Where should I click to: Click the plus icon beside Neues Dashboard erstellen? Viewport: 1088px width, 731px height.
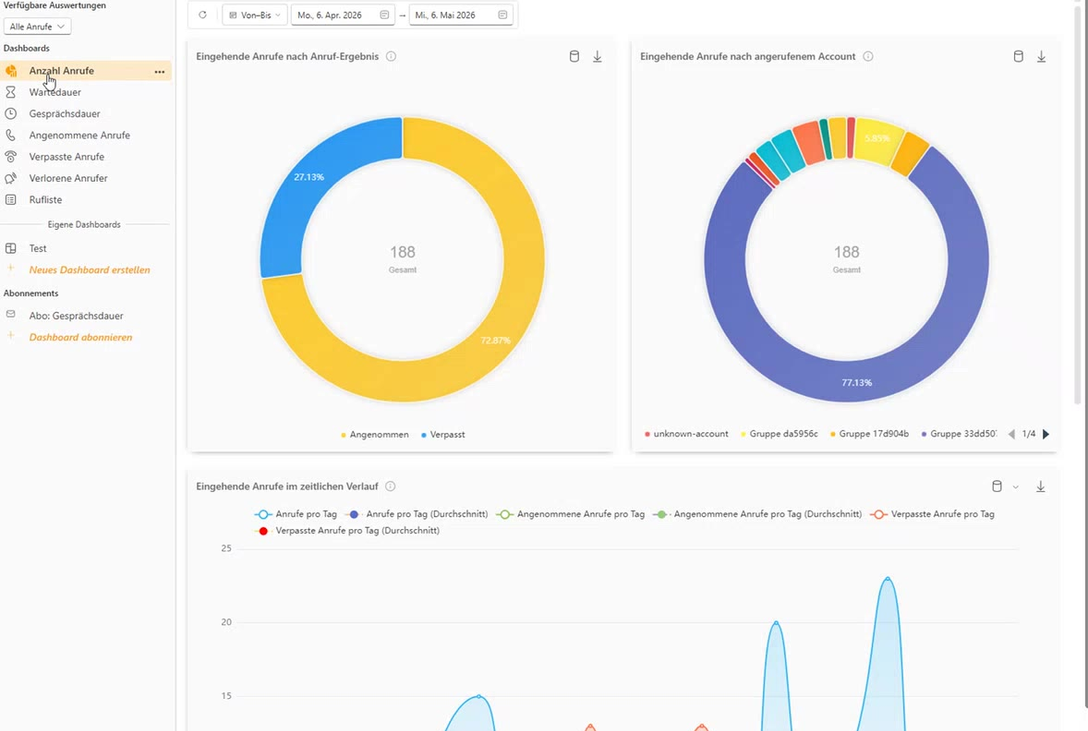10,268
